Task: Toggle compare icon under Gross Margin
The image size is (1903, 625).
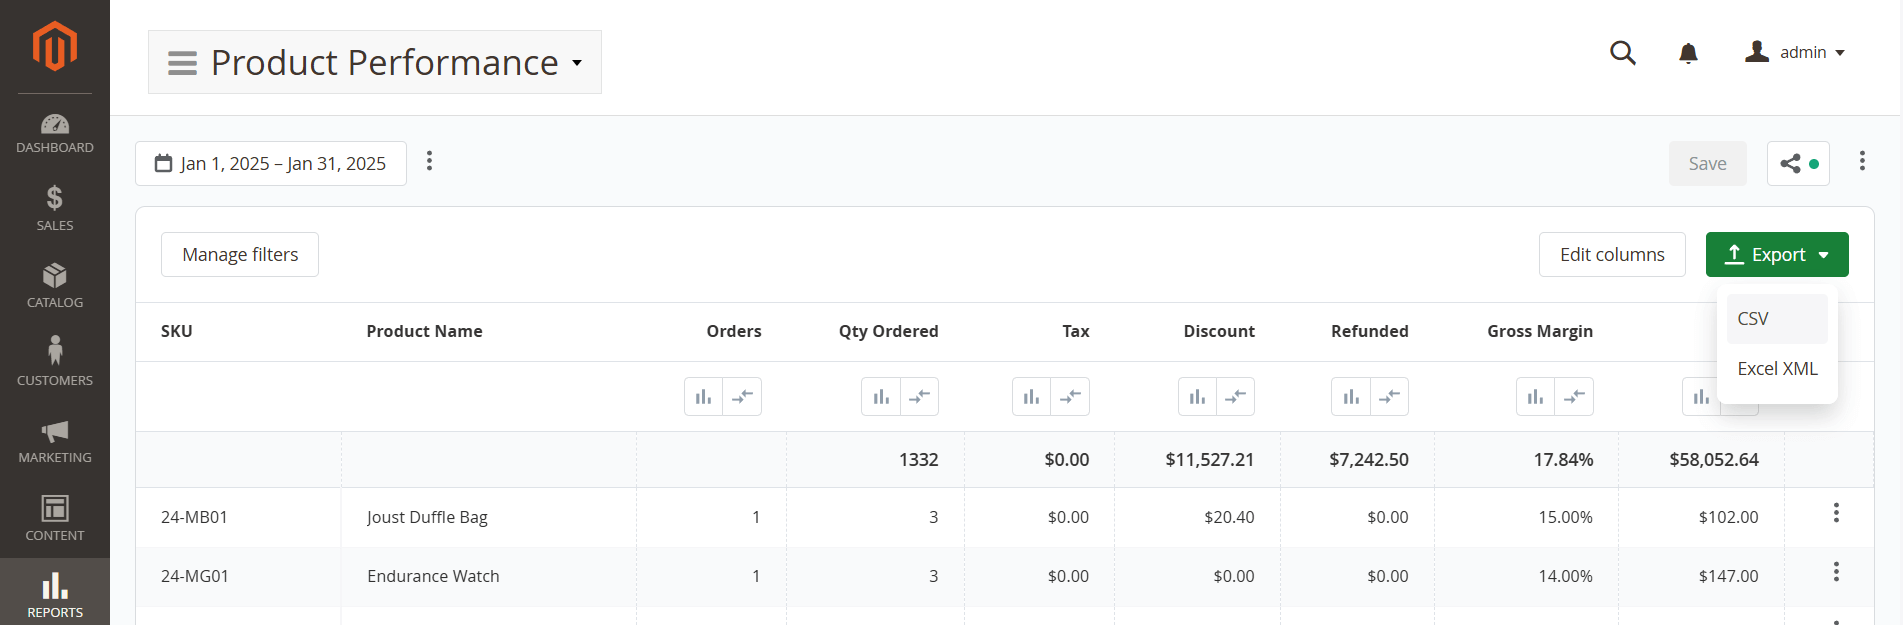Action: (1574, 397)
